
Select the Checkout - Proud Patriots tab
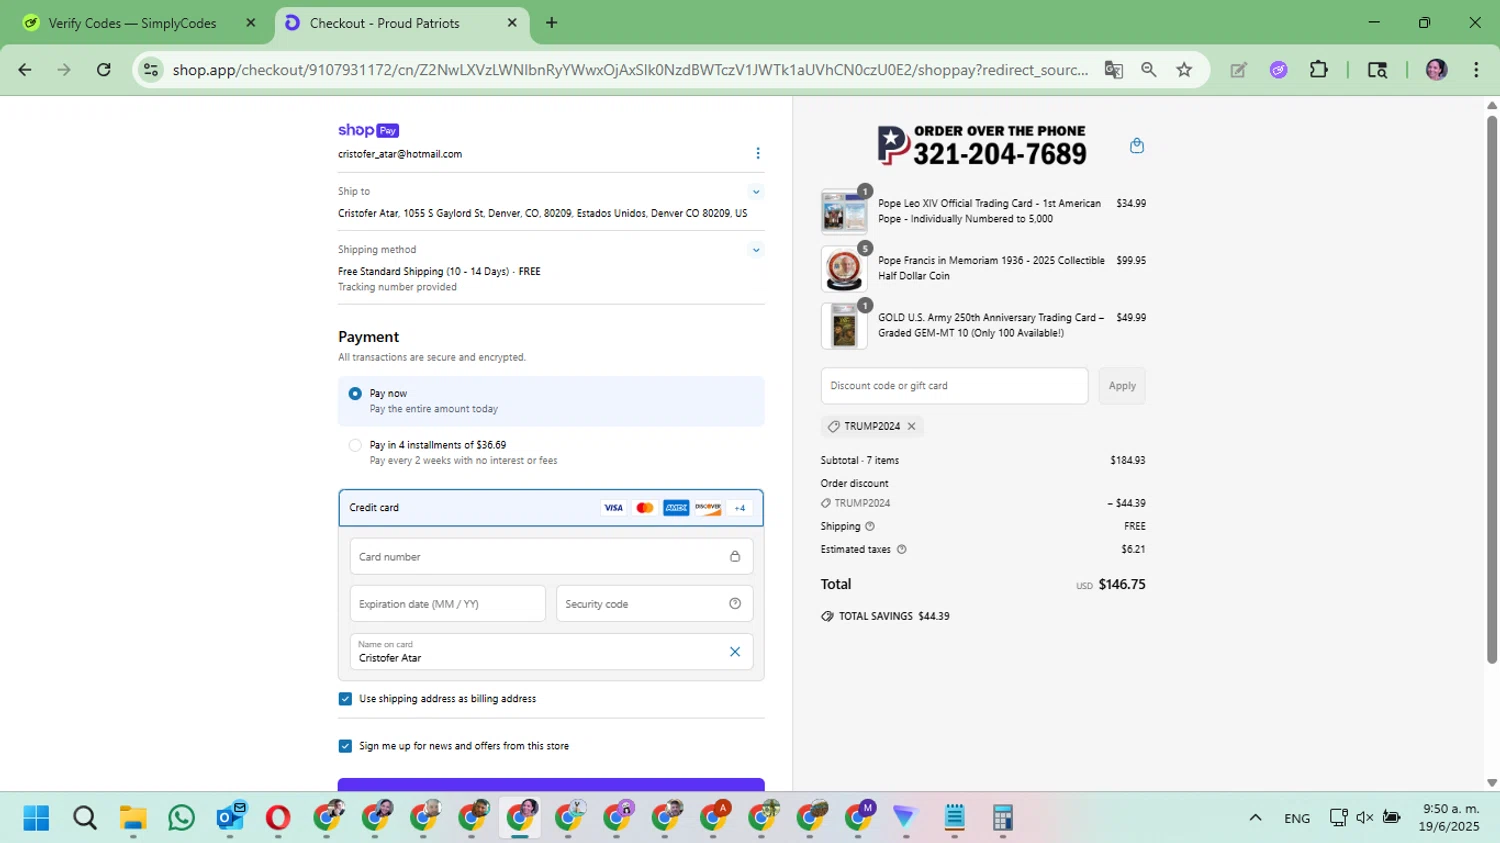(x=400, y=23)
